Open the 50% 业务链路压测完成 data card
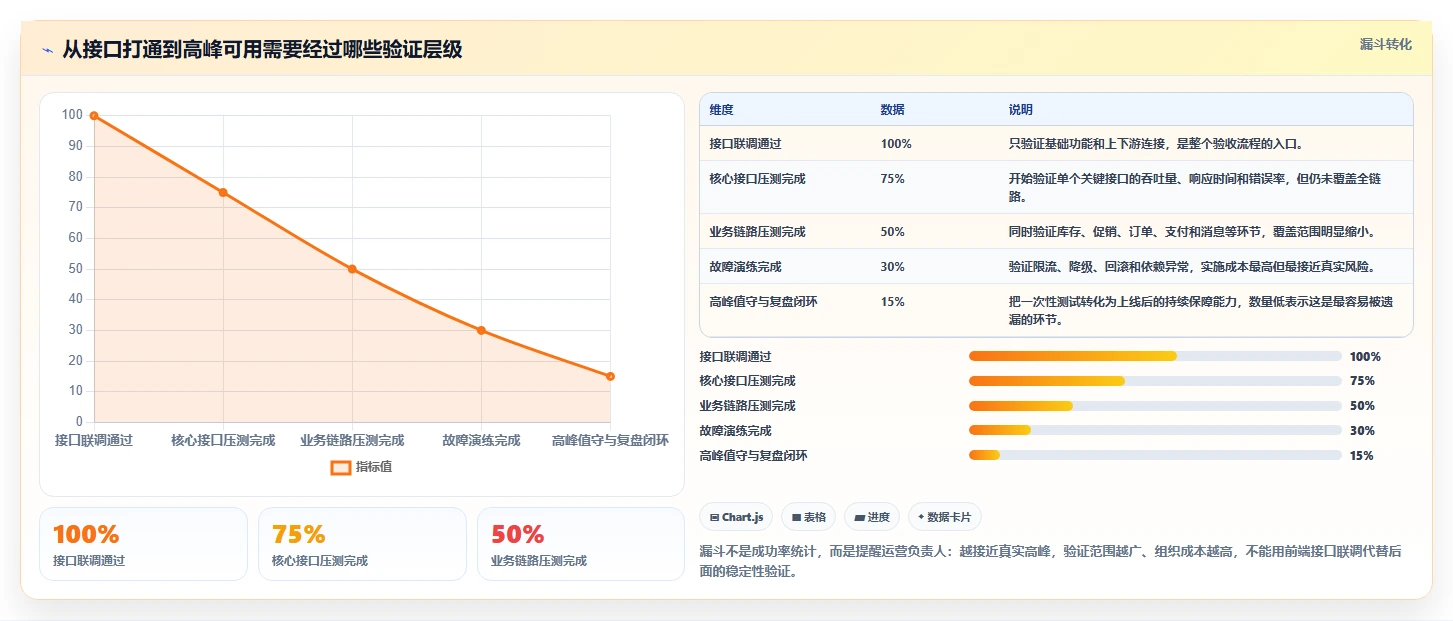 click(581, 544)
